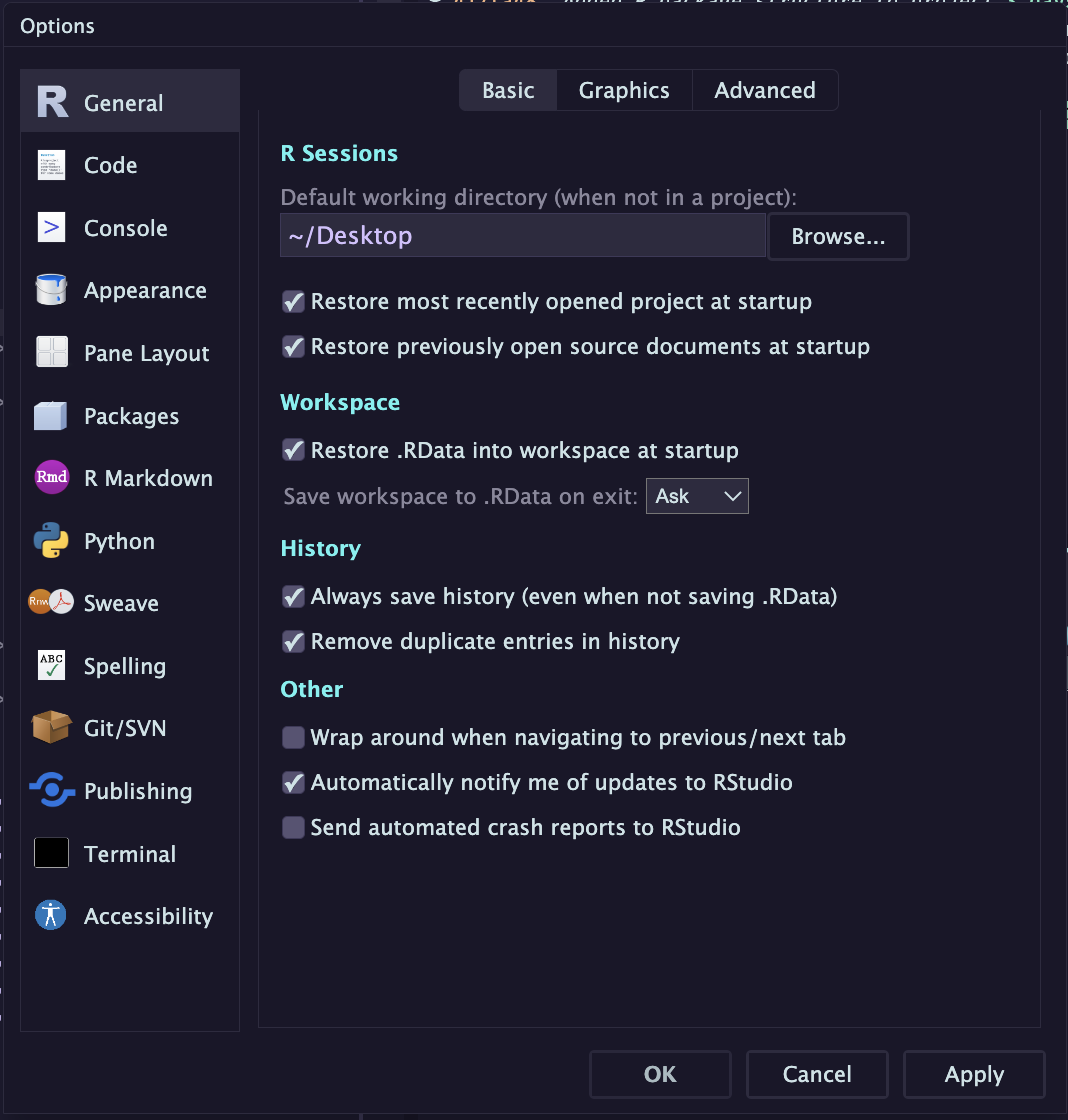The height and width of the screenshot is (1120, 1068).
Task: Click the Apply button
Action: [974, 1074]
